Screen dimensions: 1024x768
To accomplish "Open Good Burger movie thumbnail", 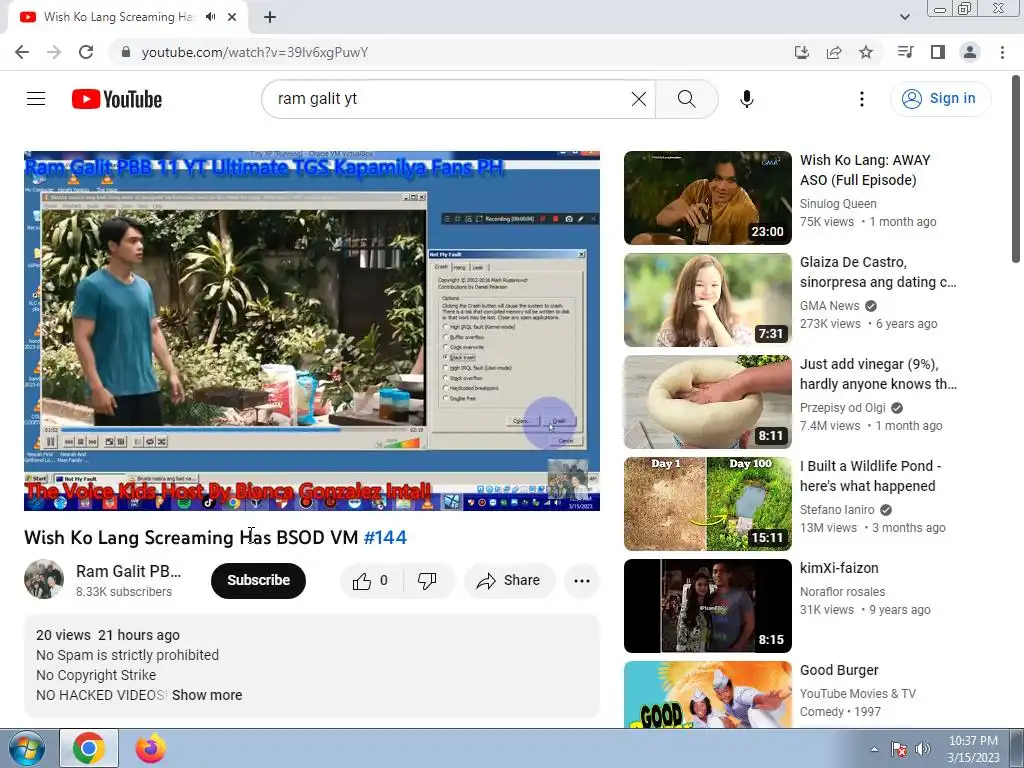I will 707,694.
